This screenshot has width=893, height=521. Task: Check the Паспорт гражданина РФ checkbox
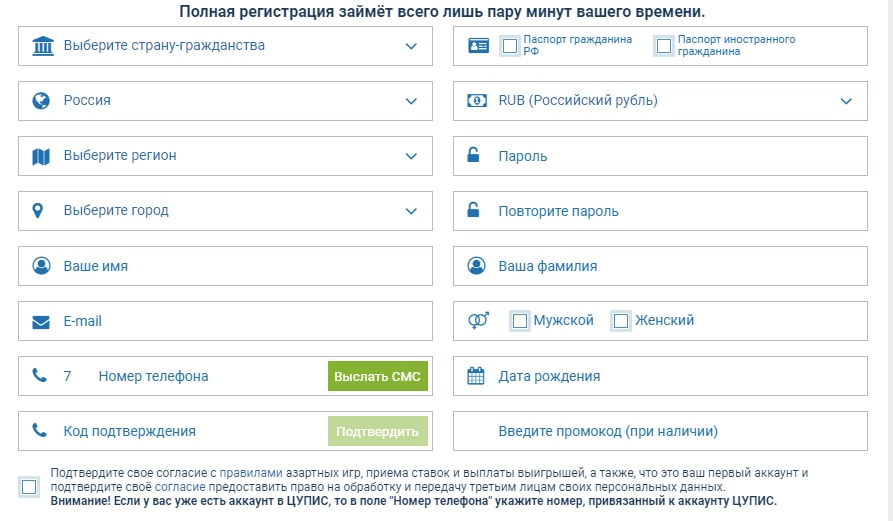[510, 46]
